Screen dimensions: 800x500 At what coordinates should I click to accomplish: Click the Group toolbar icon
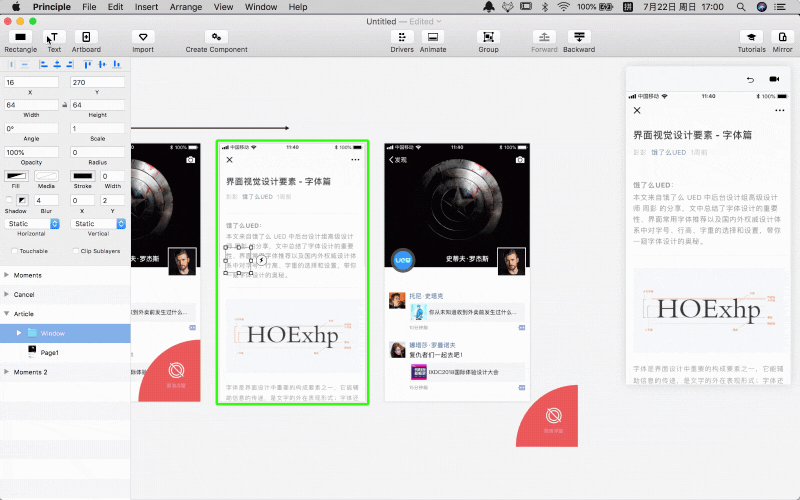pos(488,37)
